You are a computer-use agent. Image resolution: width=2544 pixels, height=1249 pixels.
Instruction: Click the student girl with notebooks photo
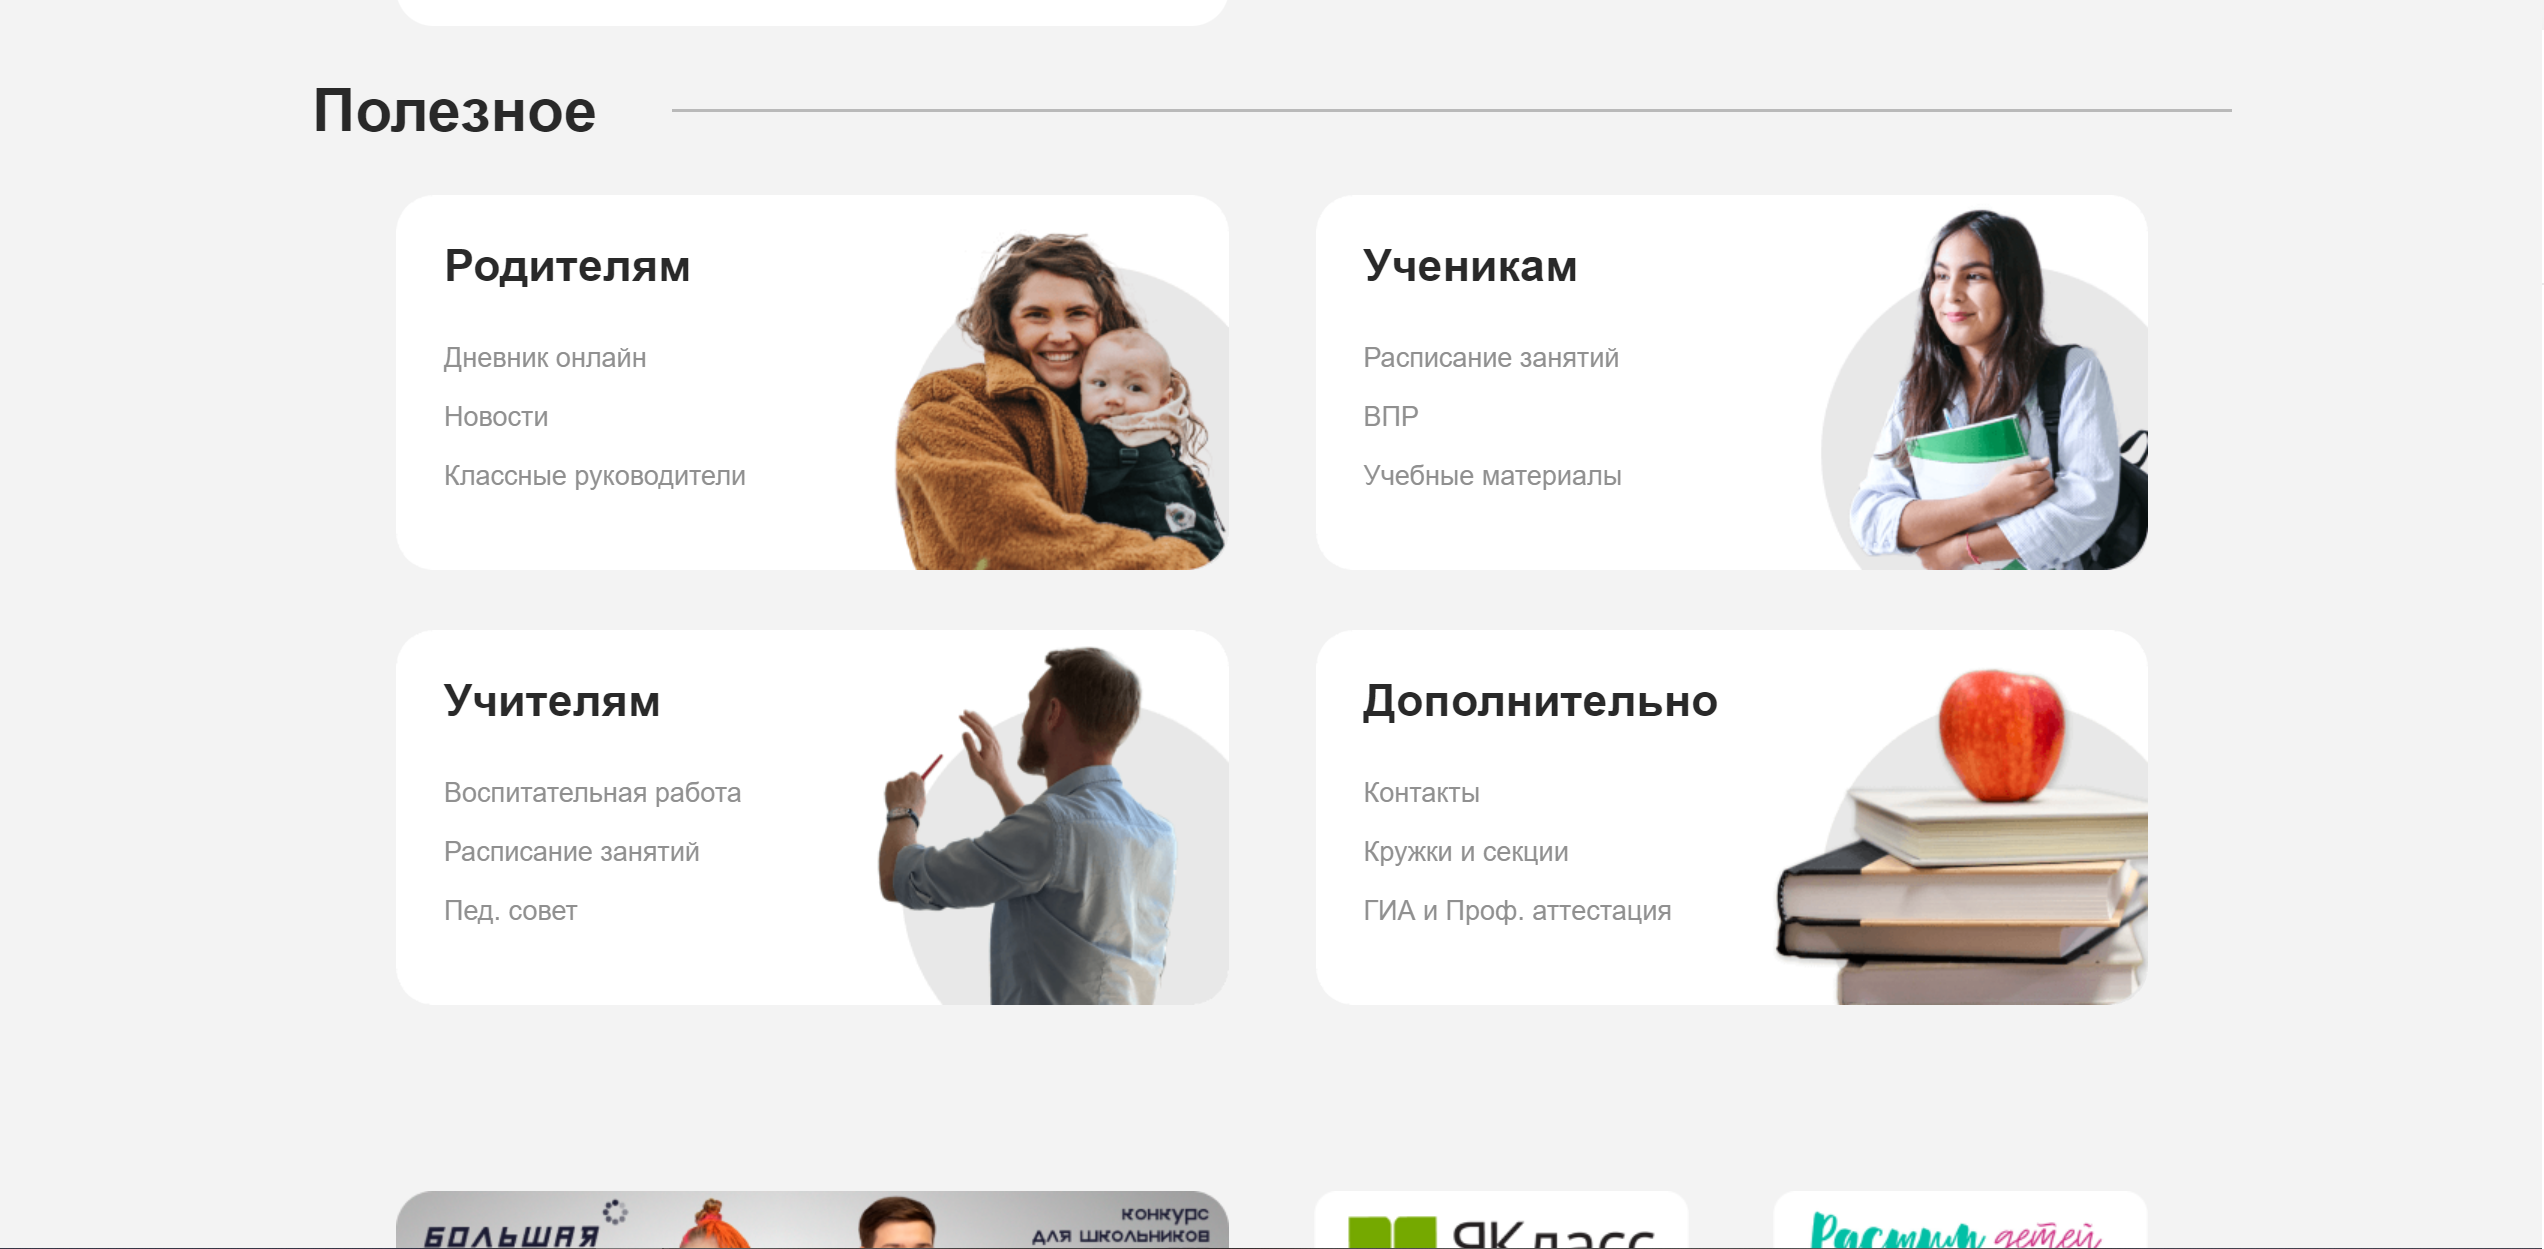pos(1985,390)
